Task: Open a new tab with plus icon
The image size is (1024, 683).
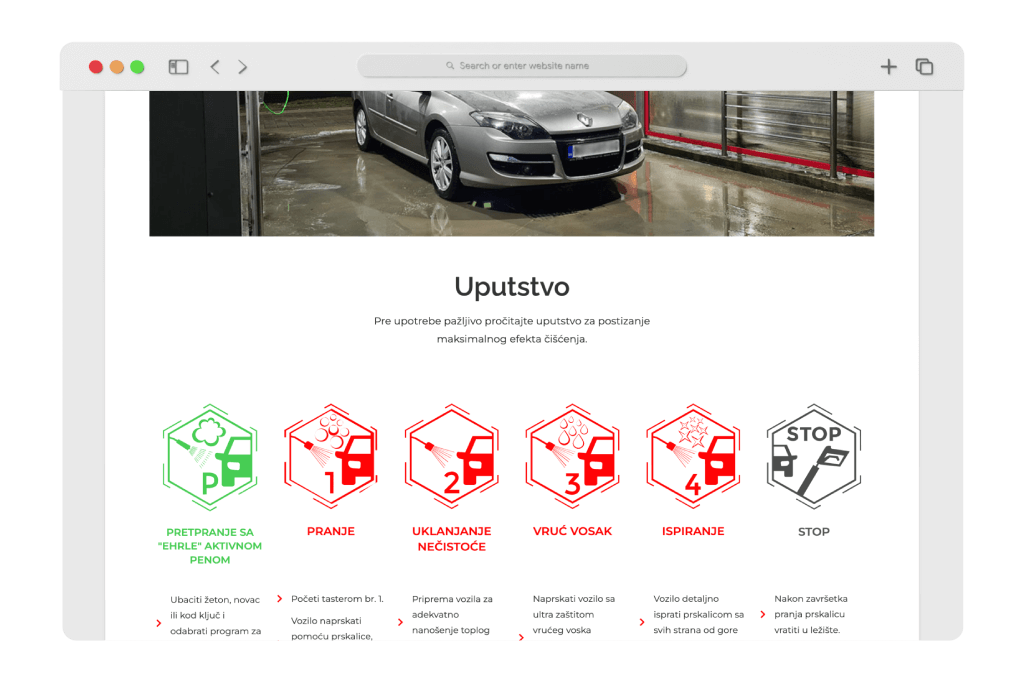Action: pos(888,67)
